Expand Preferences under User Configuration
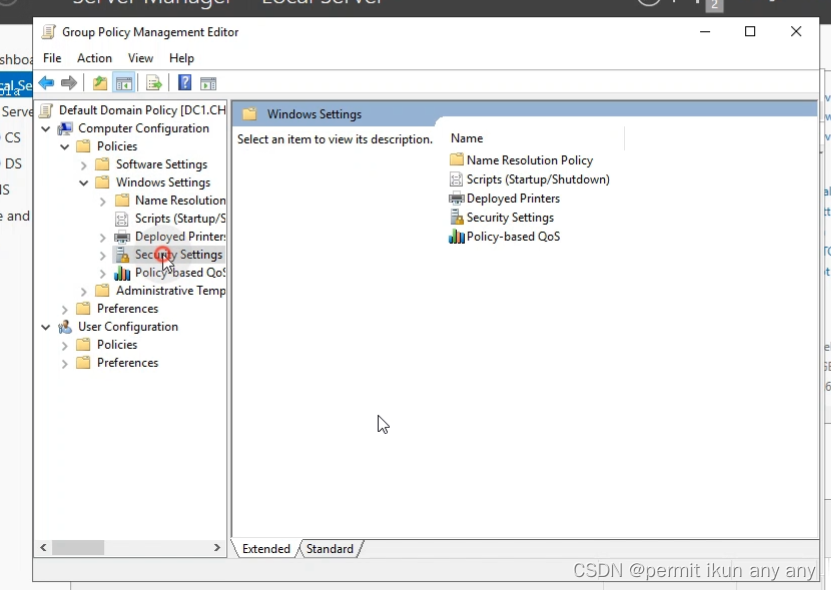The width and height of the screenshot is (831, 590). 65,363
